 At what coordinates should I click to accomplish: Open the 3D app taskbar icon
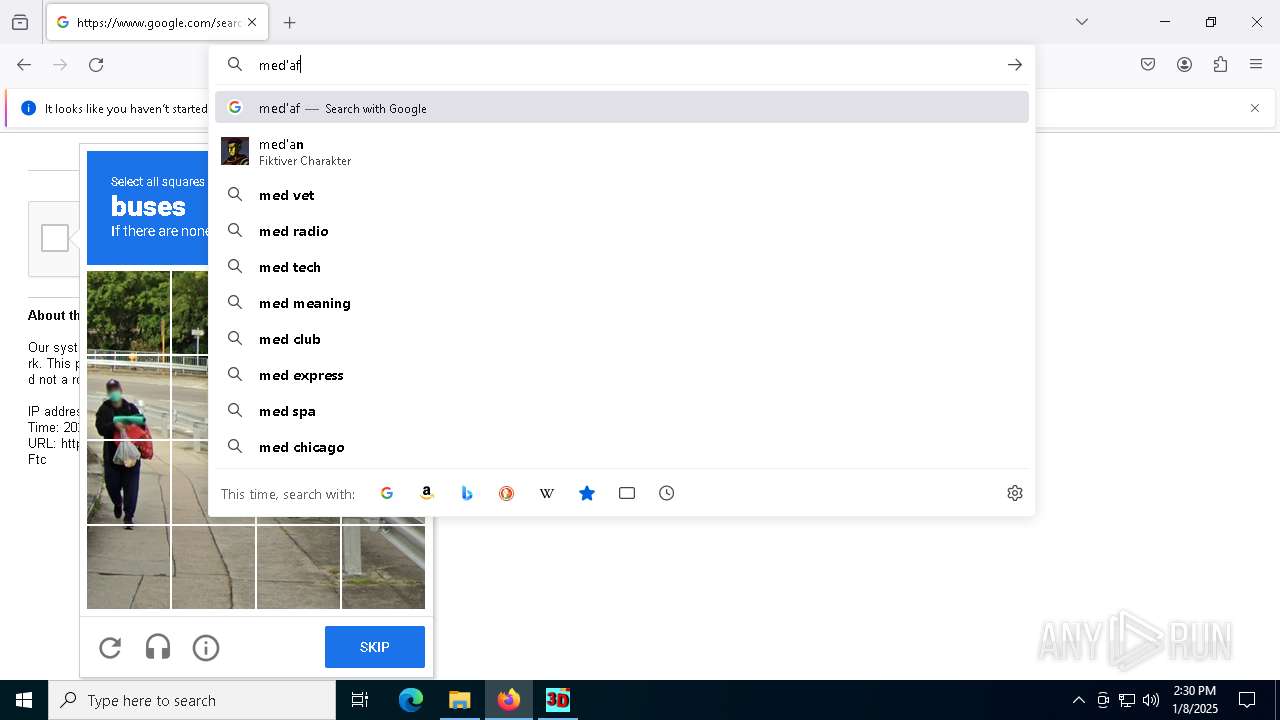coord(557,700)
